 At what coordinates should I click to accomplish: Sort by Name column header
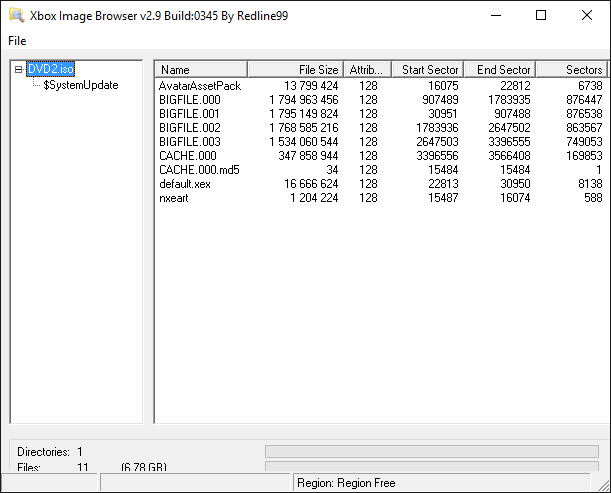(x=201, y=69)
